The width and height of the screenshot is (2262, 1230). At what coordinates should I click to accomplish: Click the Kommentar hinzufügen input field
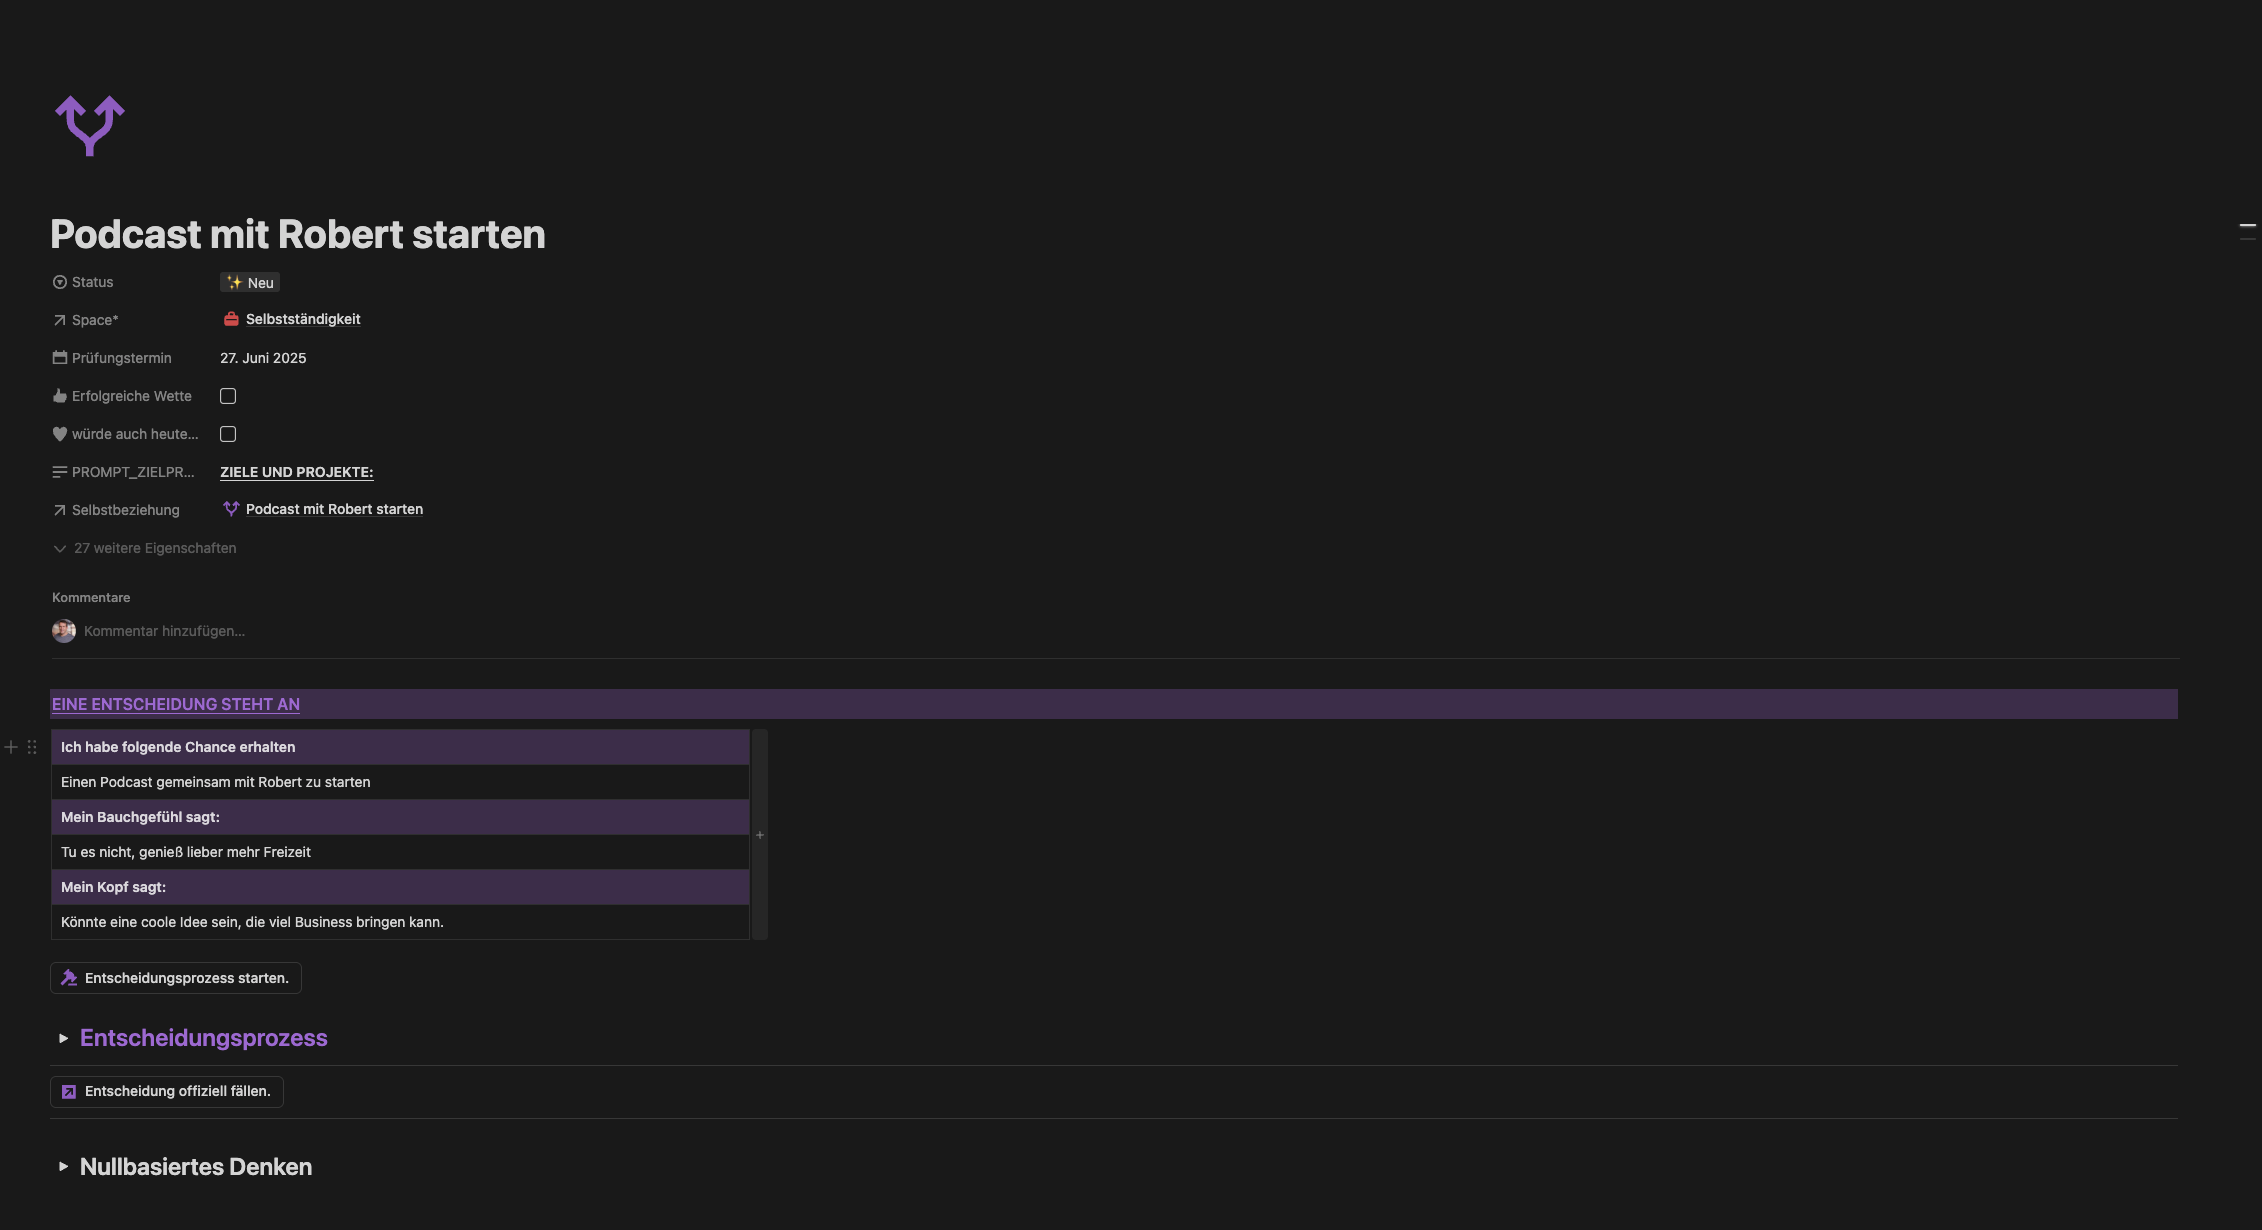point(164,631)
